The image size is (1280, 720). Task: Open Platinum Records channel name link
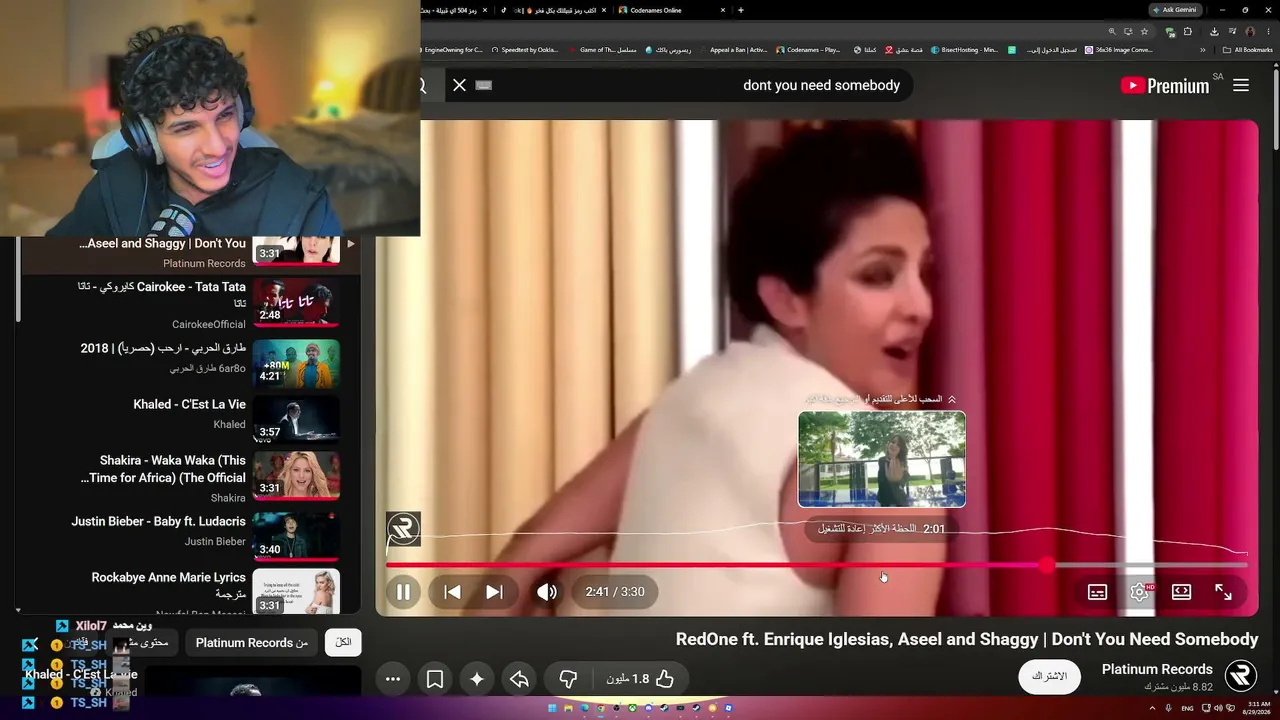pyautogui.click(x=1157, y=669)
